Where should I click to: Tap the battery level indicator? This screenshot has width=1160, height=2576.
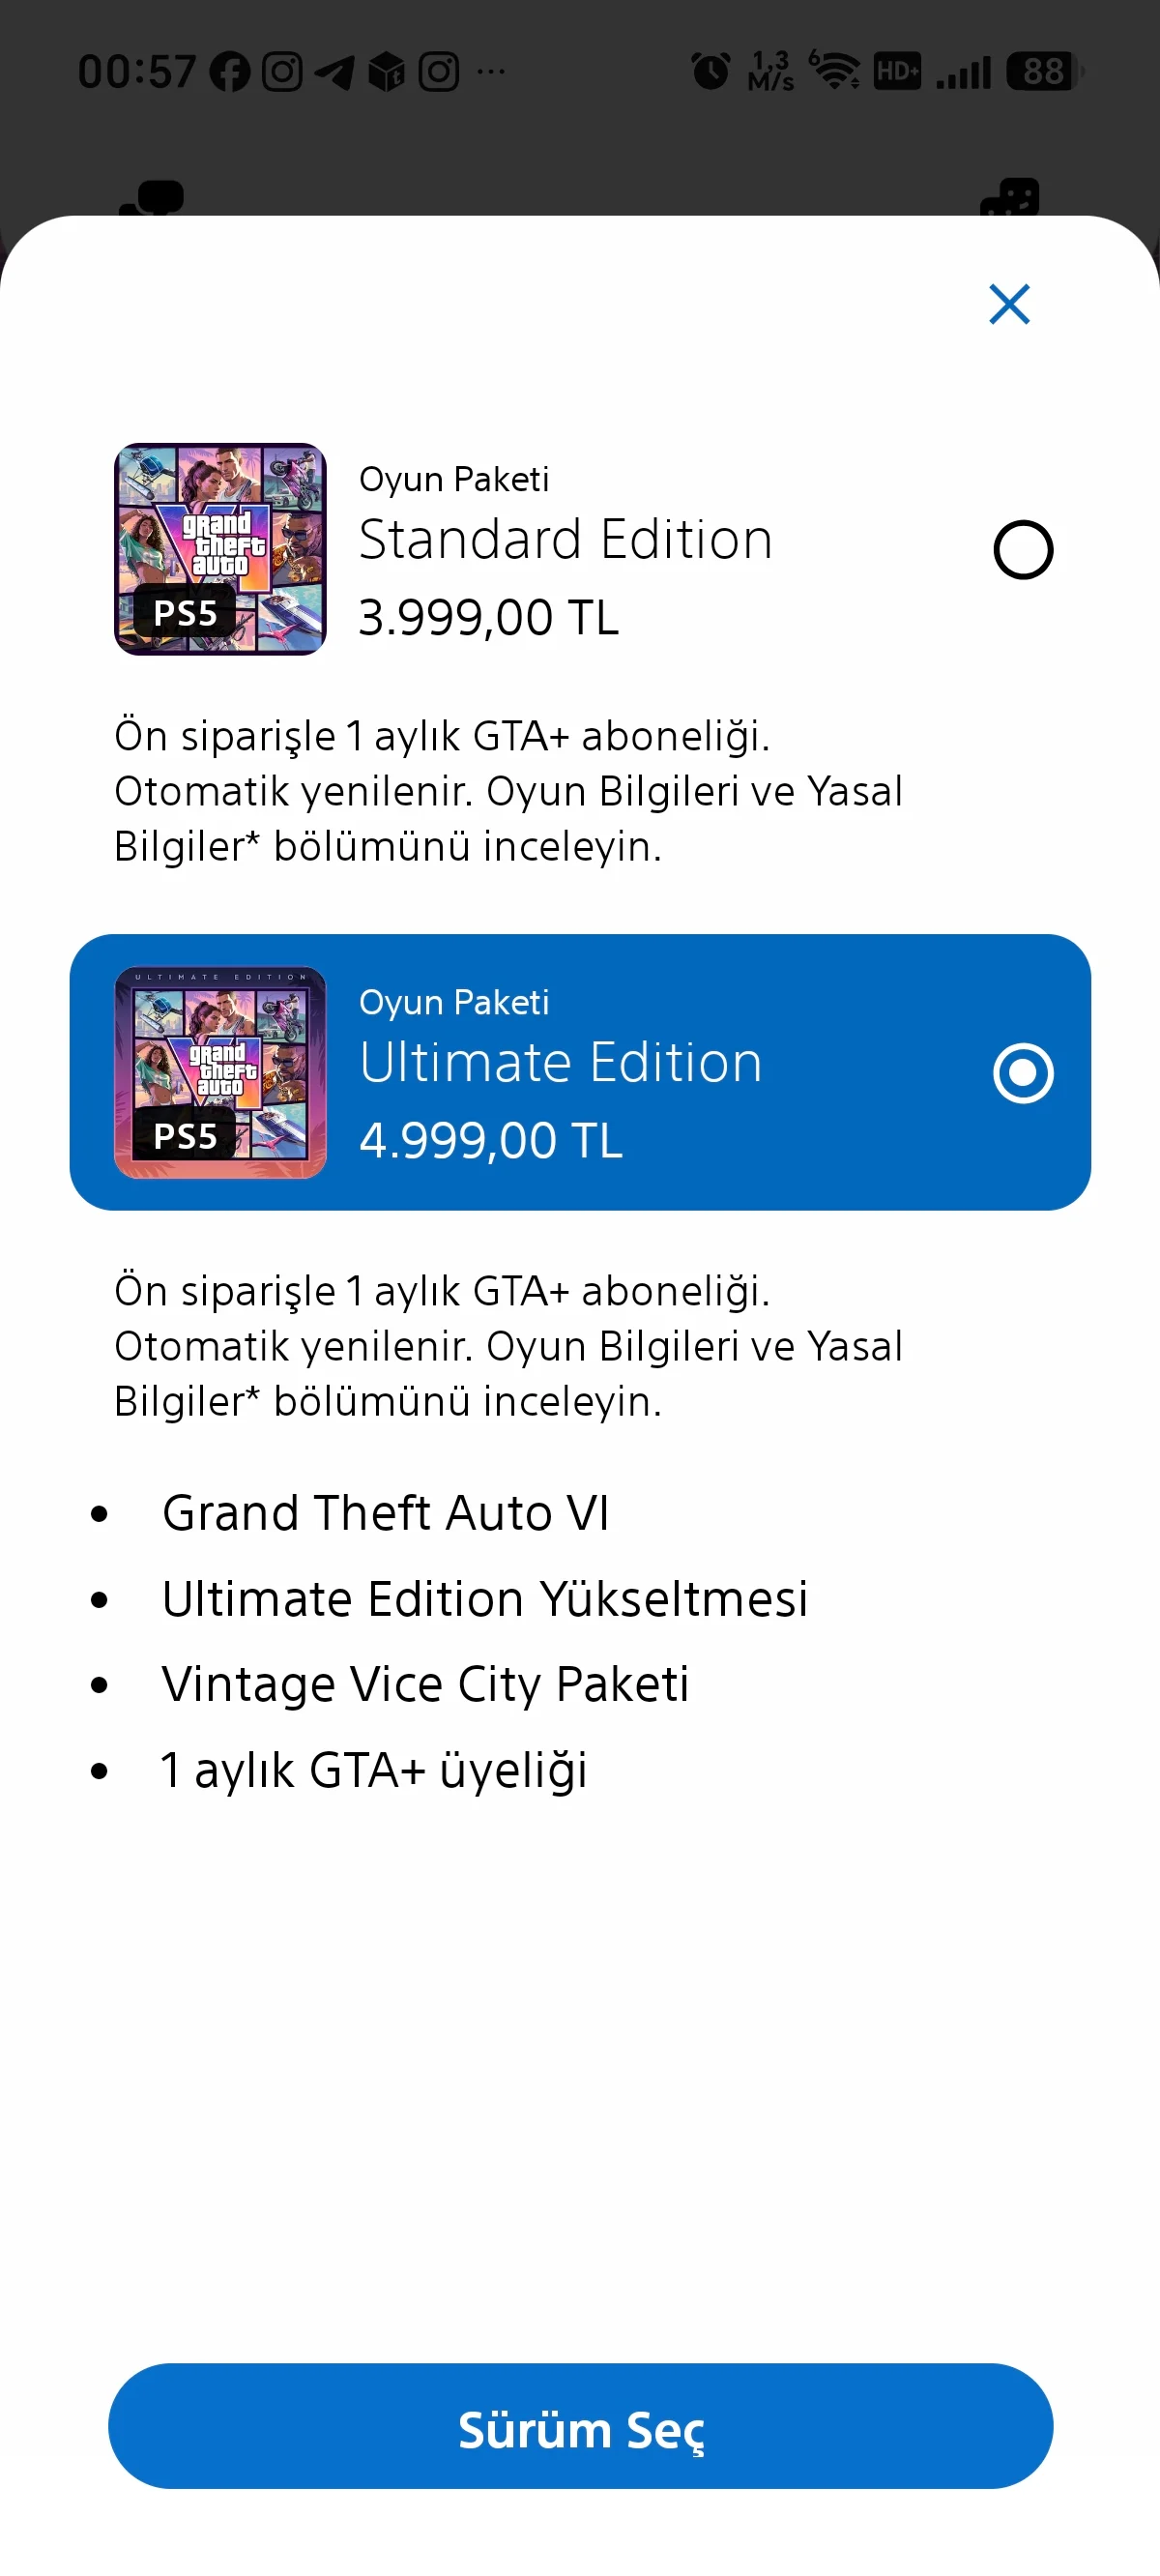pos(1045,71)
